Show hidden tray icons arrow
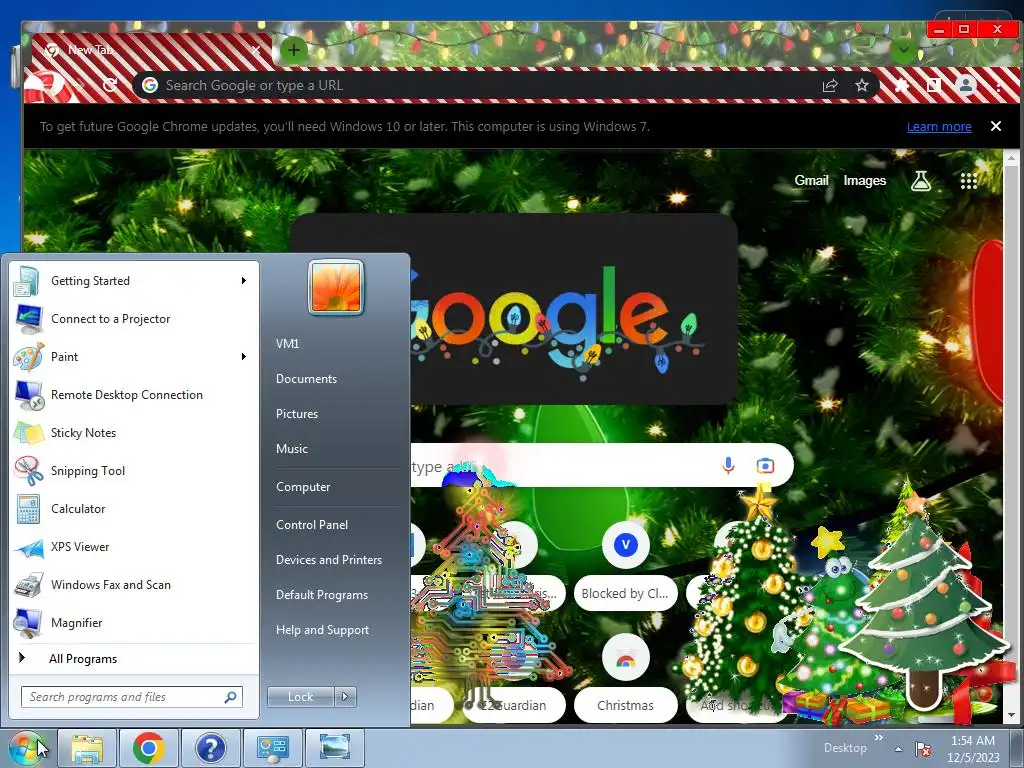 (x=899, y=749)
